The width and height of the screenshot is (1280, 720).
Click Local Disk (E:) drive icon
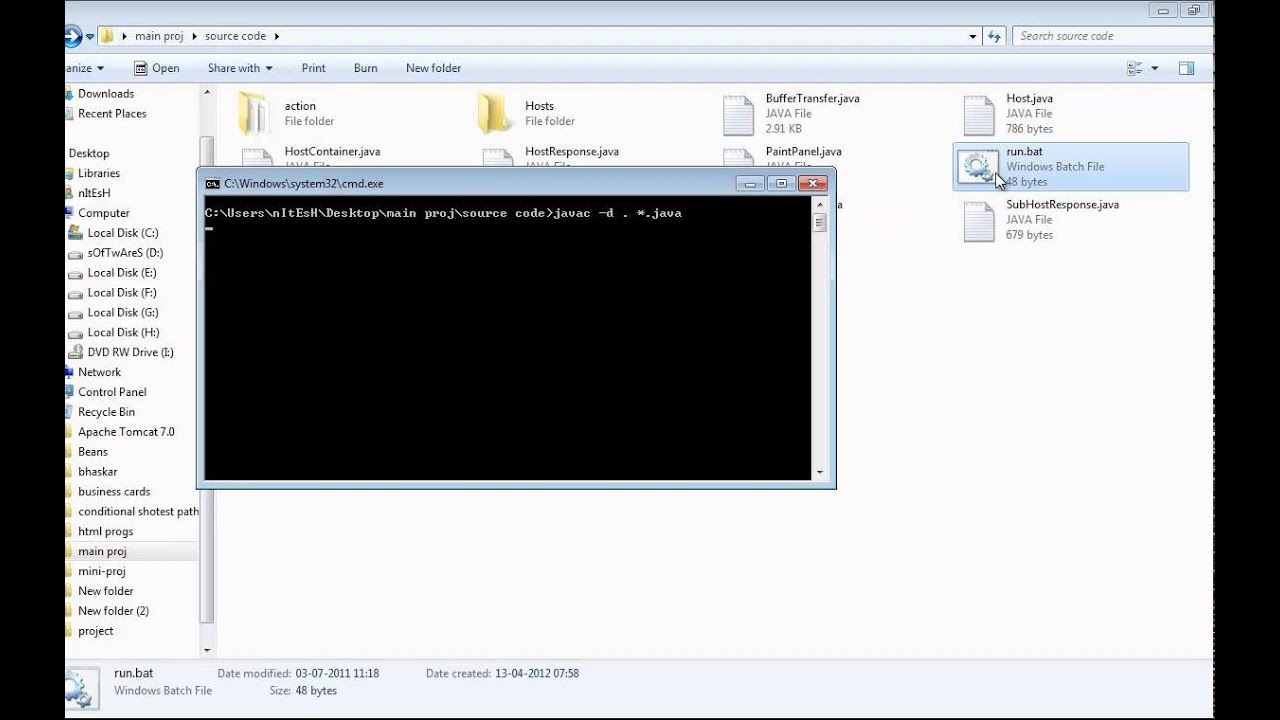(75, 273)
